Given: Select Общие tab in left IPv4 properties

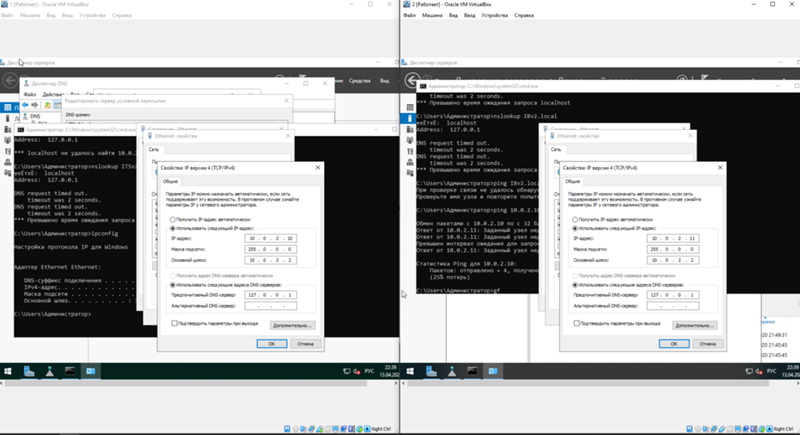Looking at the screenshot, I should point(170,181).
